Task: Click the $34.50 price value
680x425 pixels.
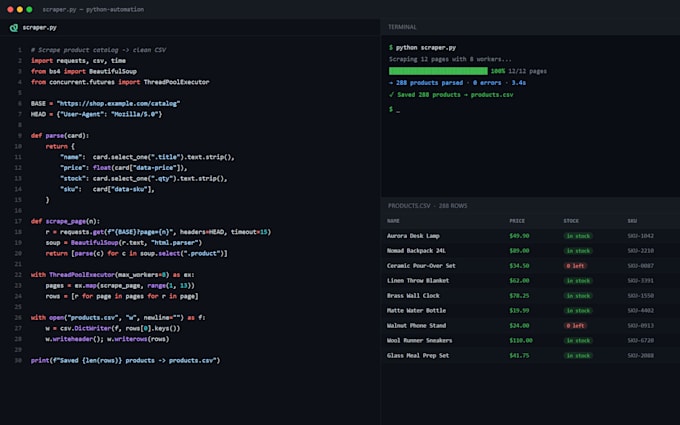Action: (x=519, y=265)
